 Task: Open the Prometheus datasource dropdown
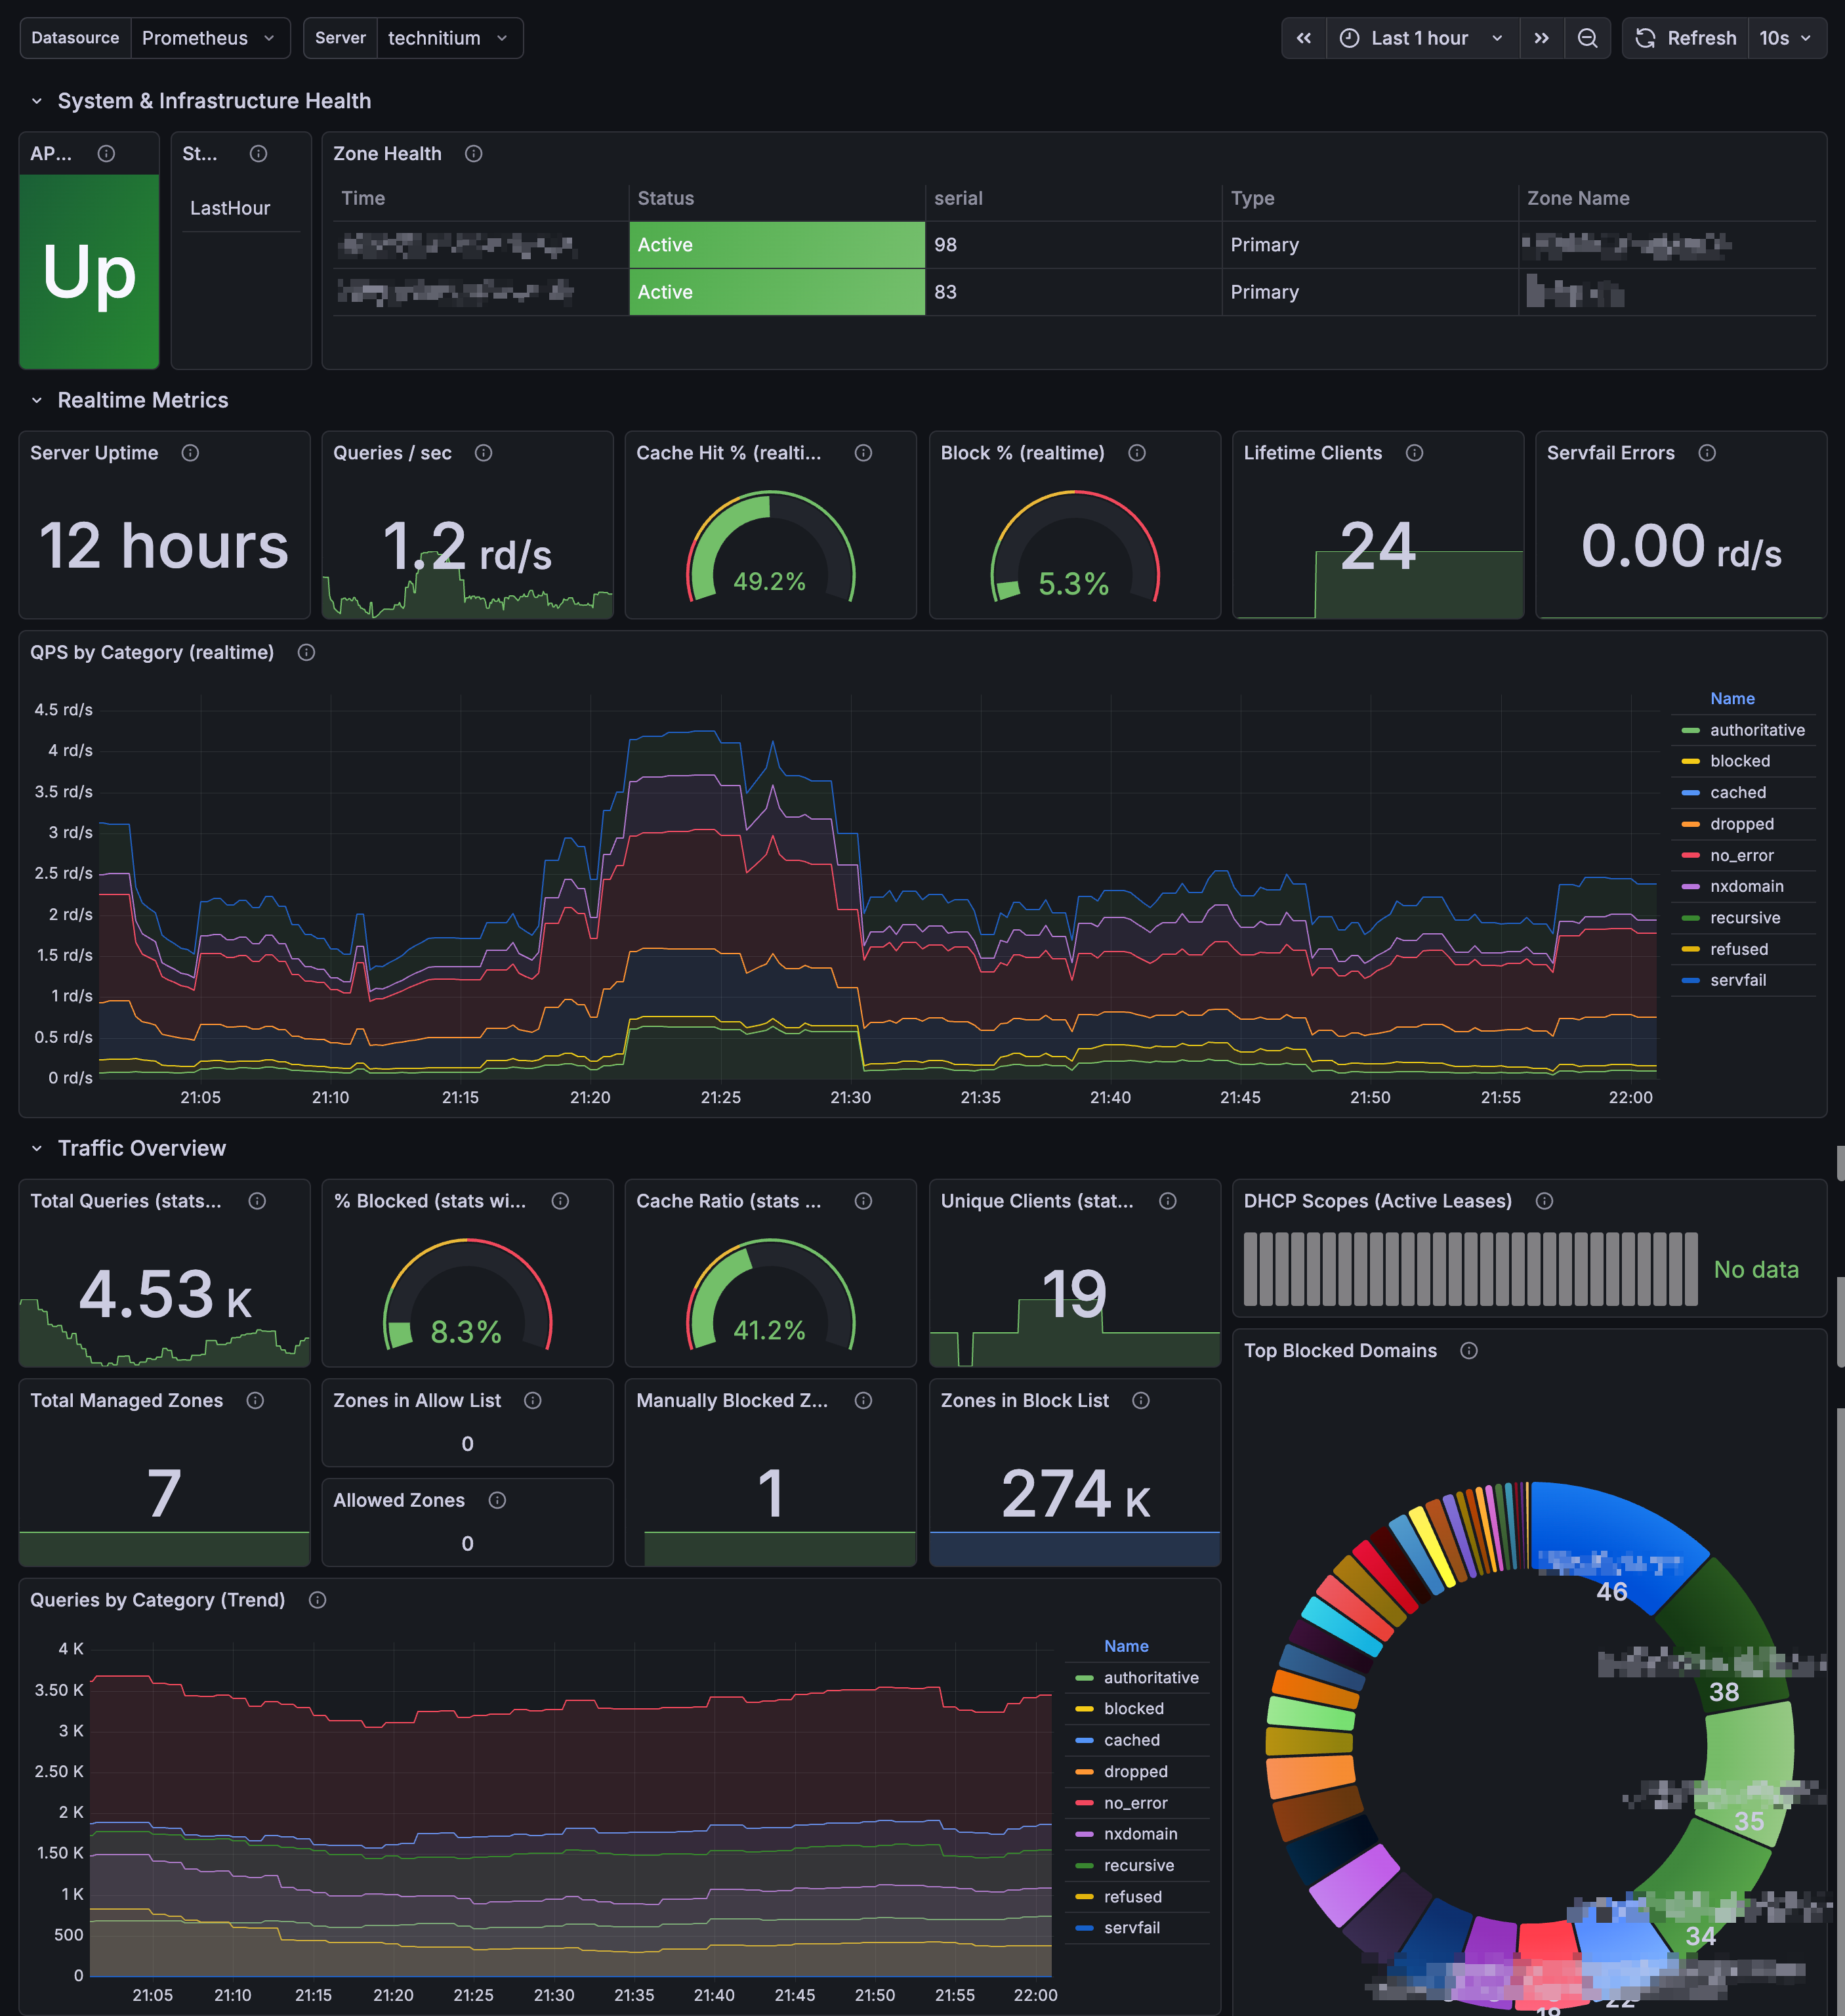(x=209, y=38)
